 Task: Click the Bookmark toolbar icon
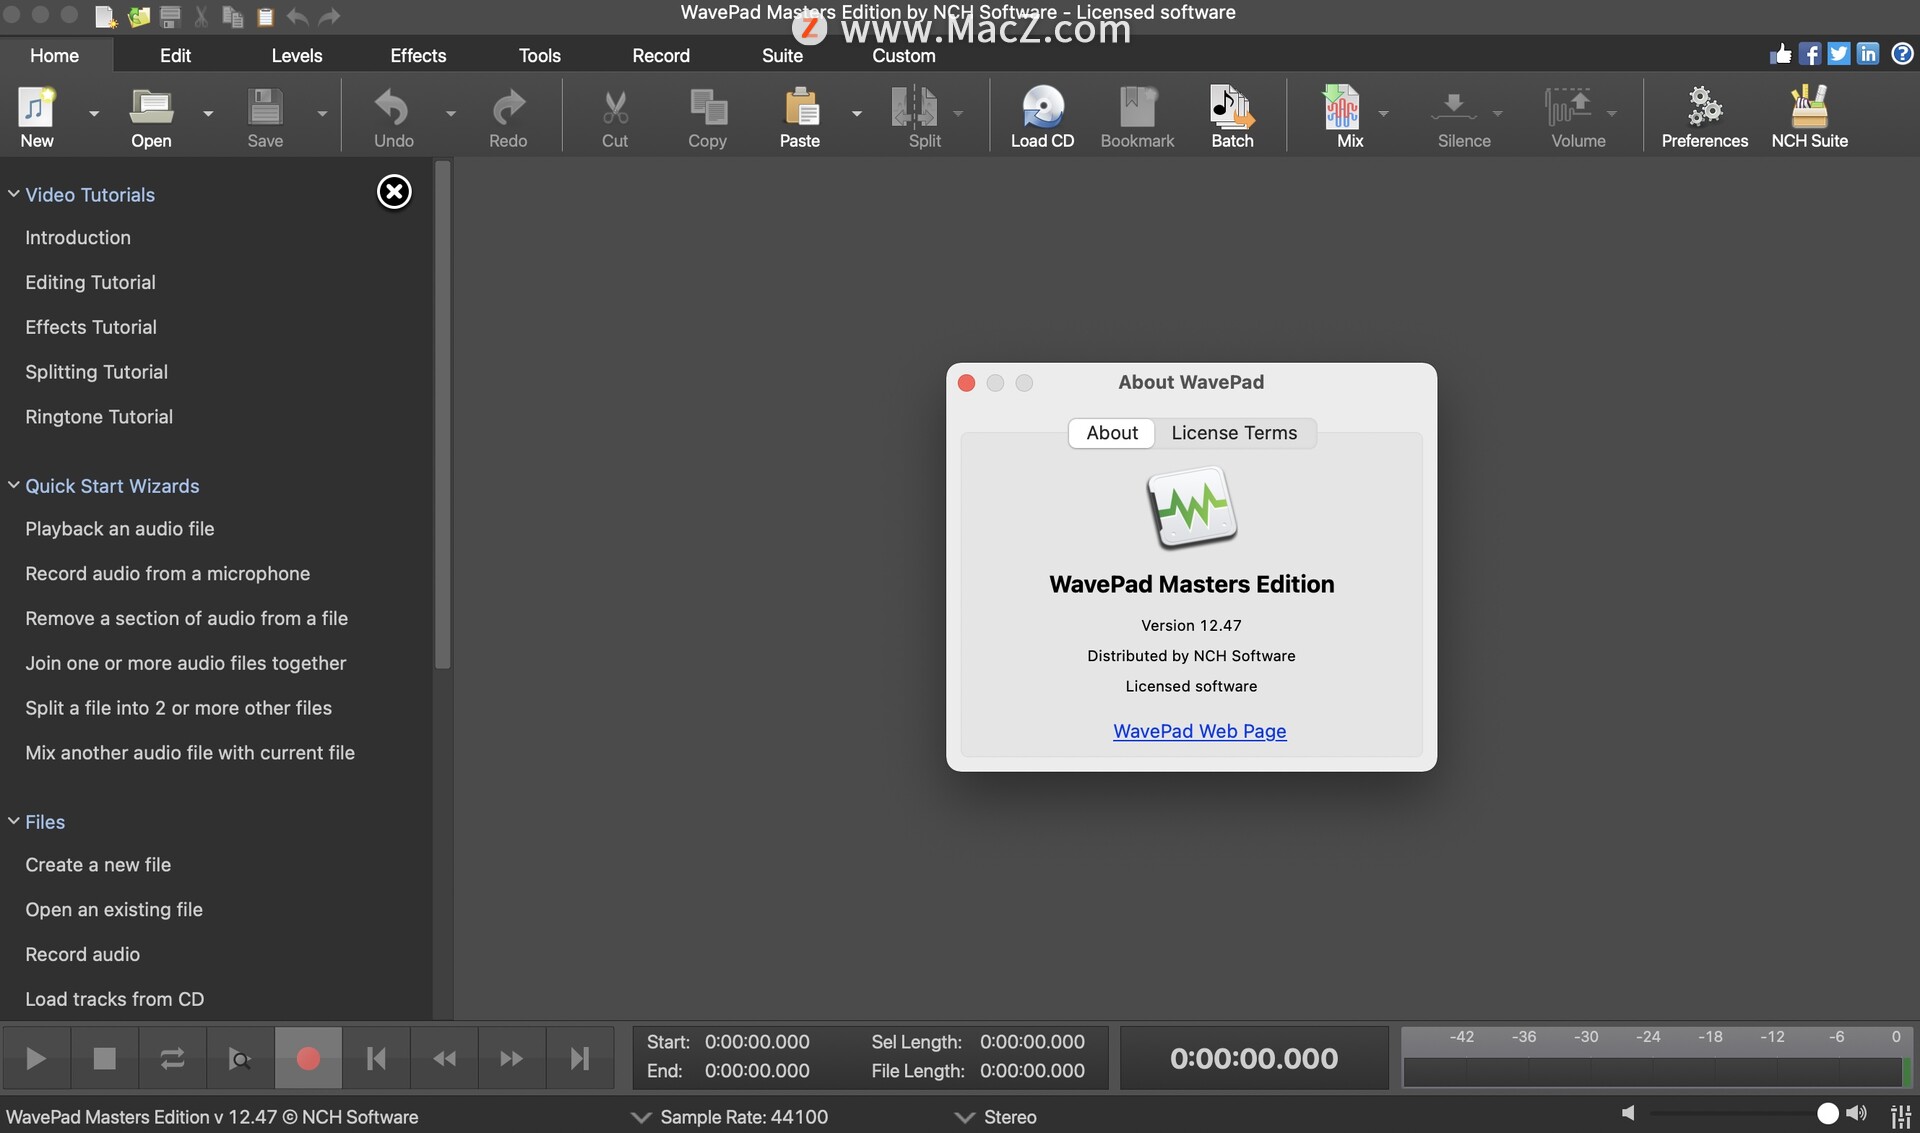1137,107
